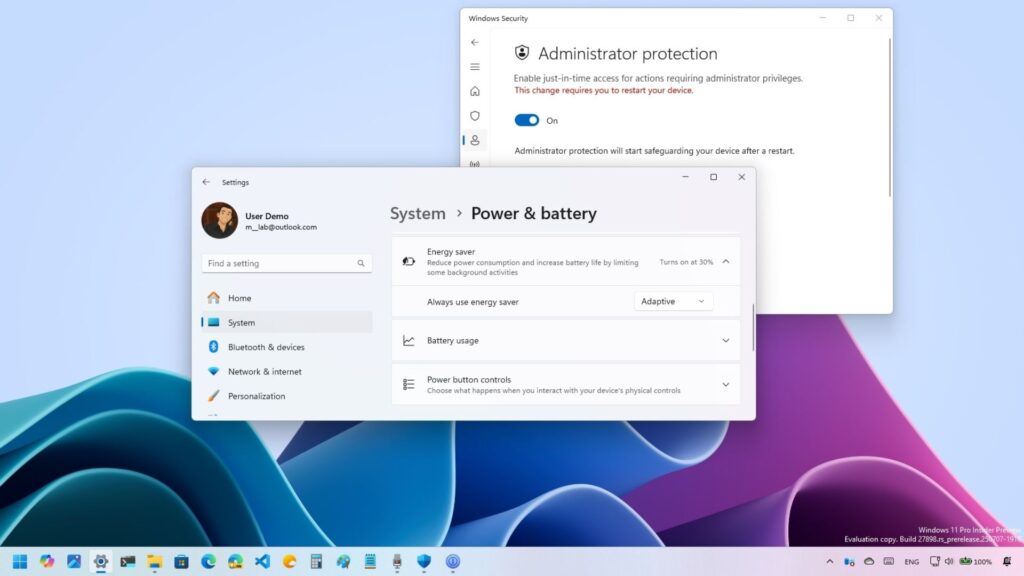Image resolution: width=1024 pixels, height=576 pixels.
Task: Go back in Windows Security window
Action: (x=475, y=42)
